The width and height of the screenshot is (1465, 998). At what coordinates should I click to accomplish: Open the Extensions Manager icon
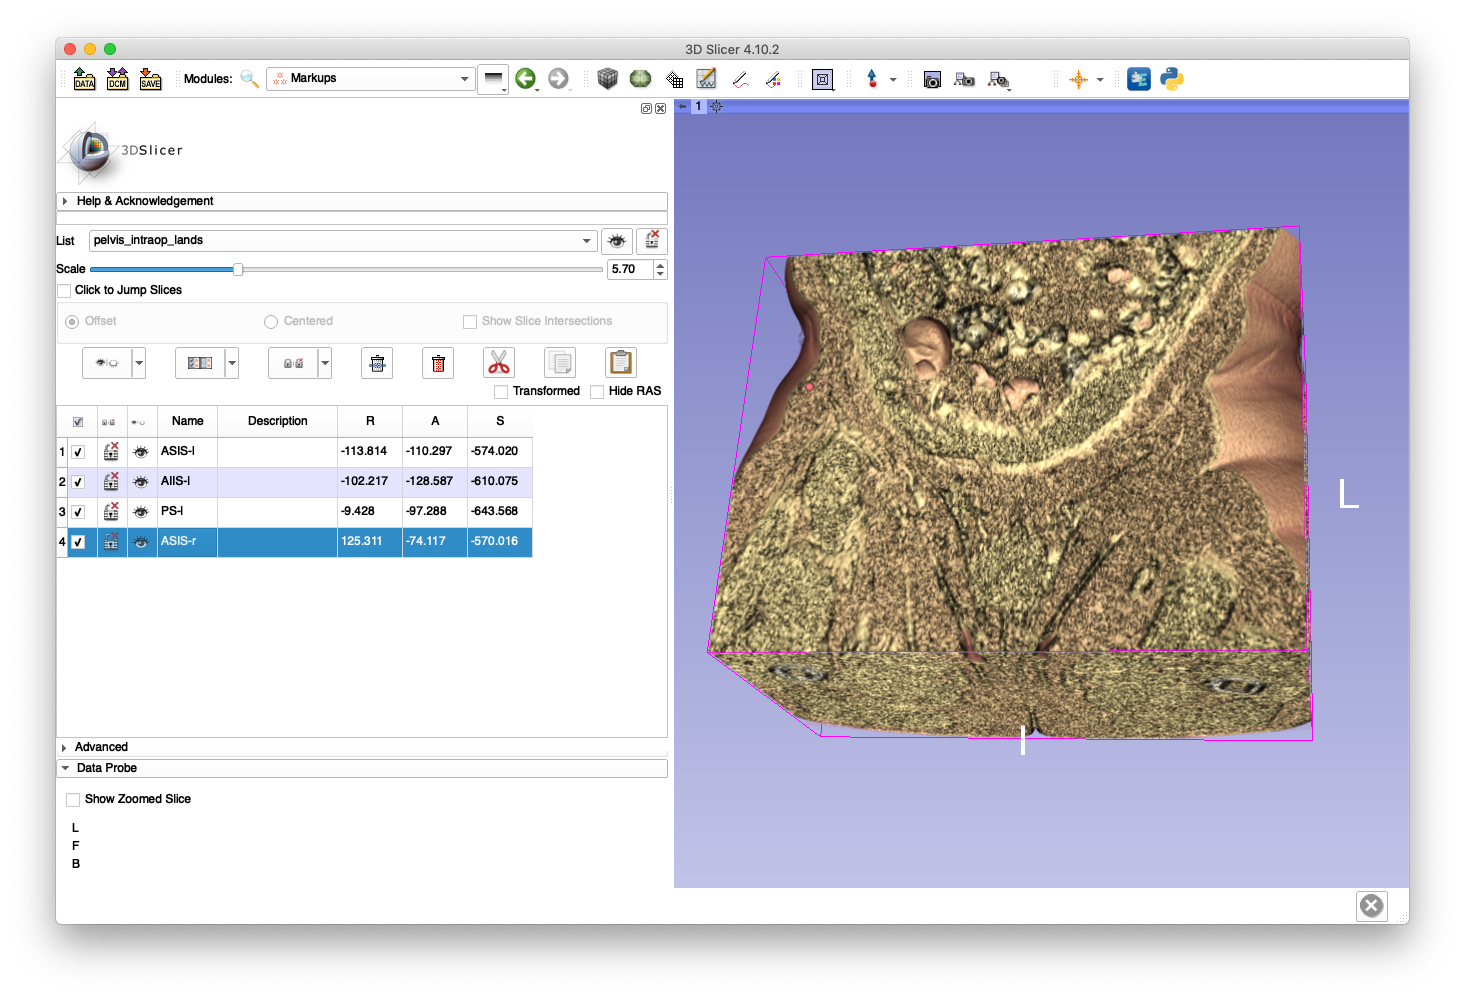coord(1138,79)
